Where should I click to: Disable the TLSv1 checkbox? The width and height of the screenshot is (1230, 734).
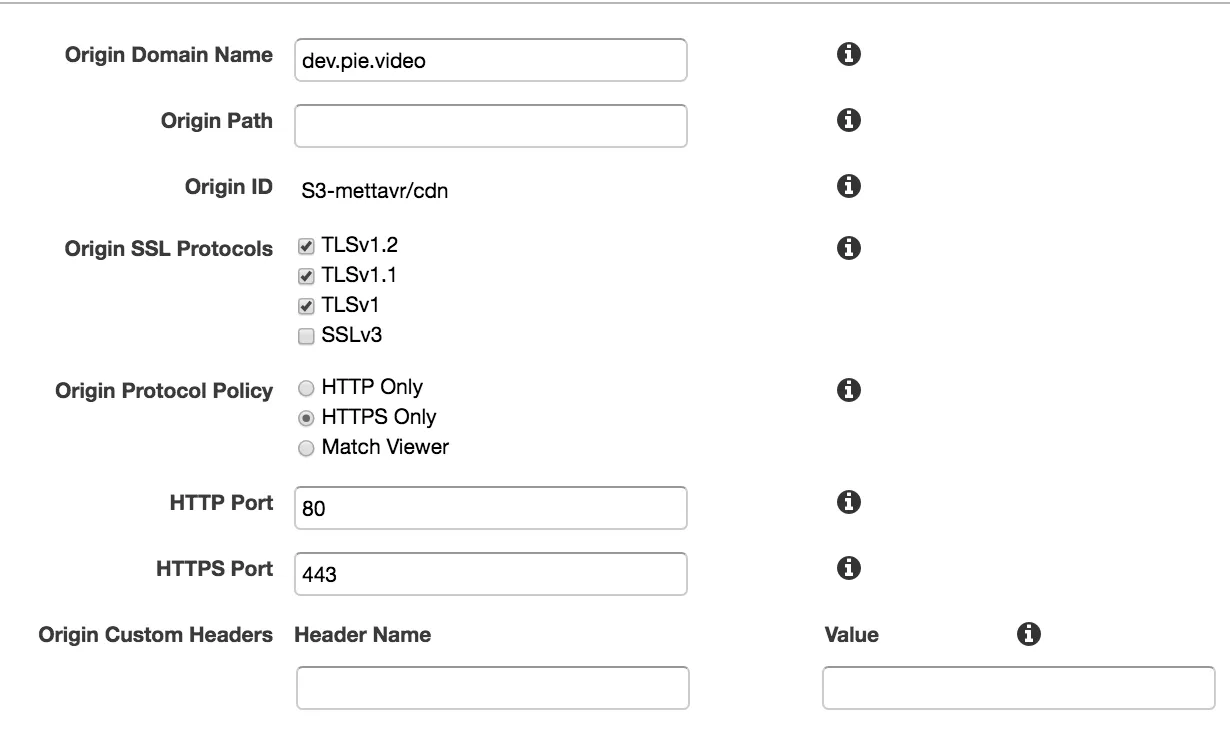[x=306, y=306]
